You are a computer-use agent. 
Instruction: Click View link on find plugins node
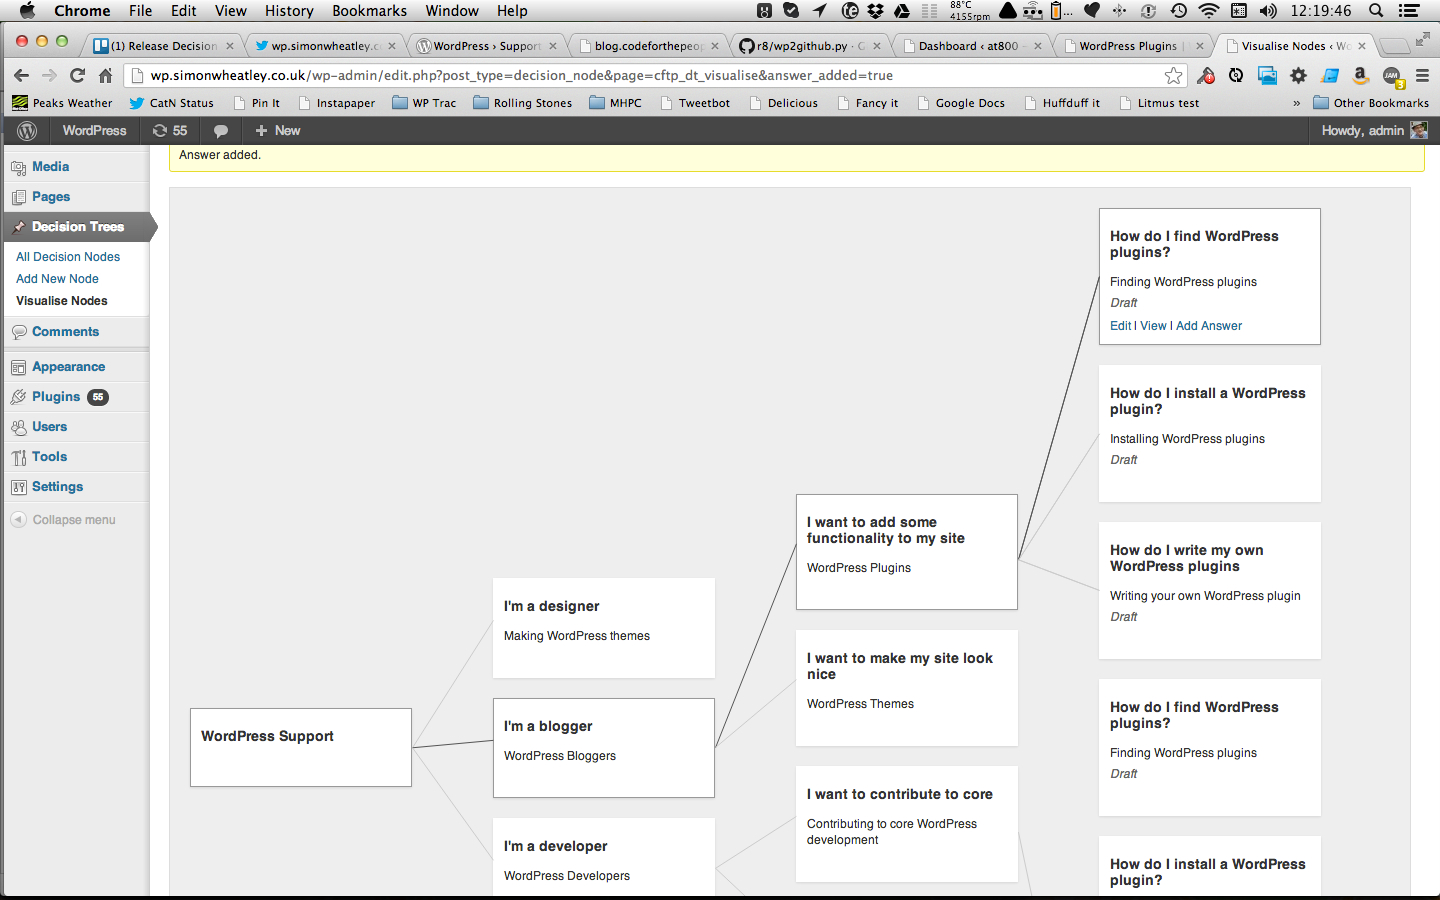click(1153, 326)
